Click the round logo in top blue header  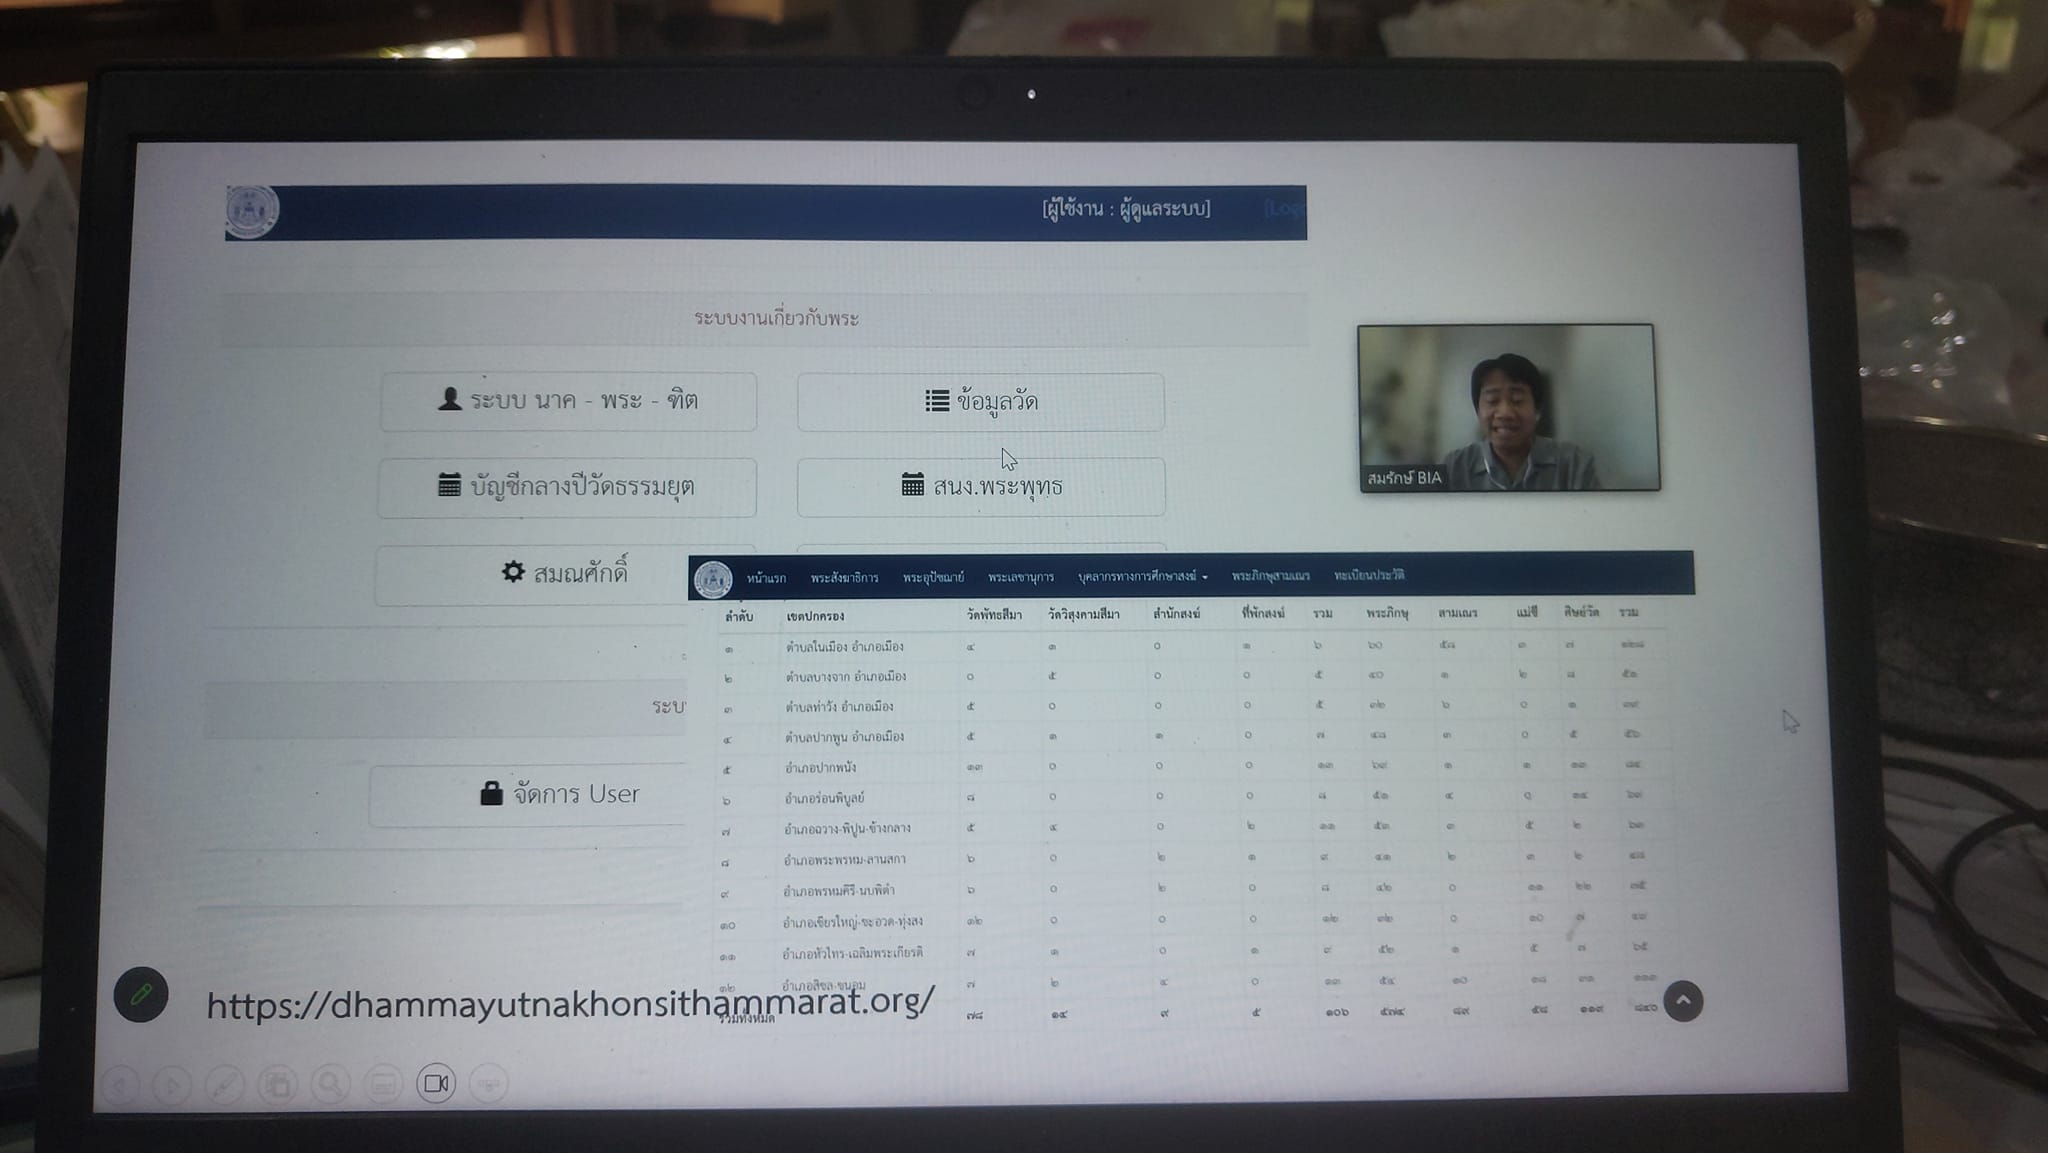(x=252, y=212)
